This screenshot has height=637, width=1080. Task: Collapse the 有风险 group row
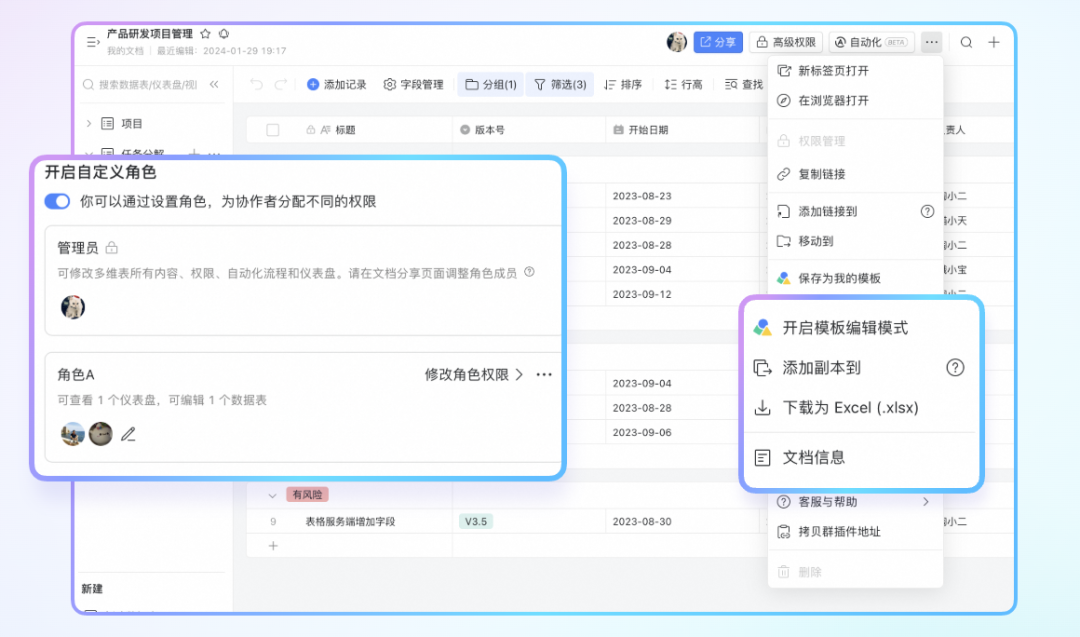(272, 495)
